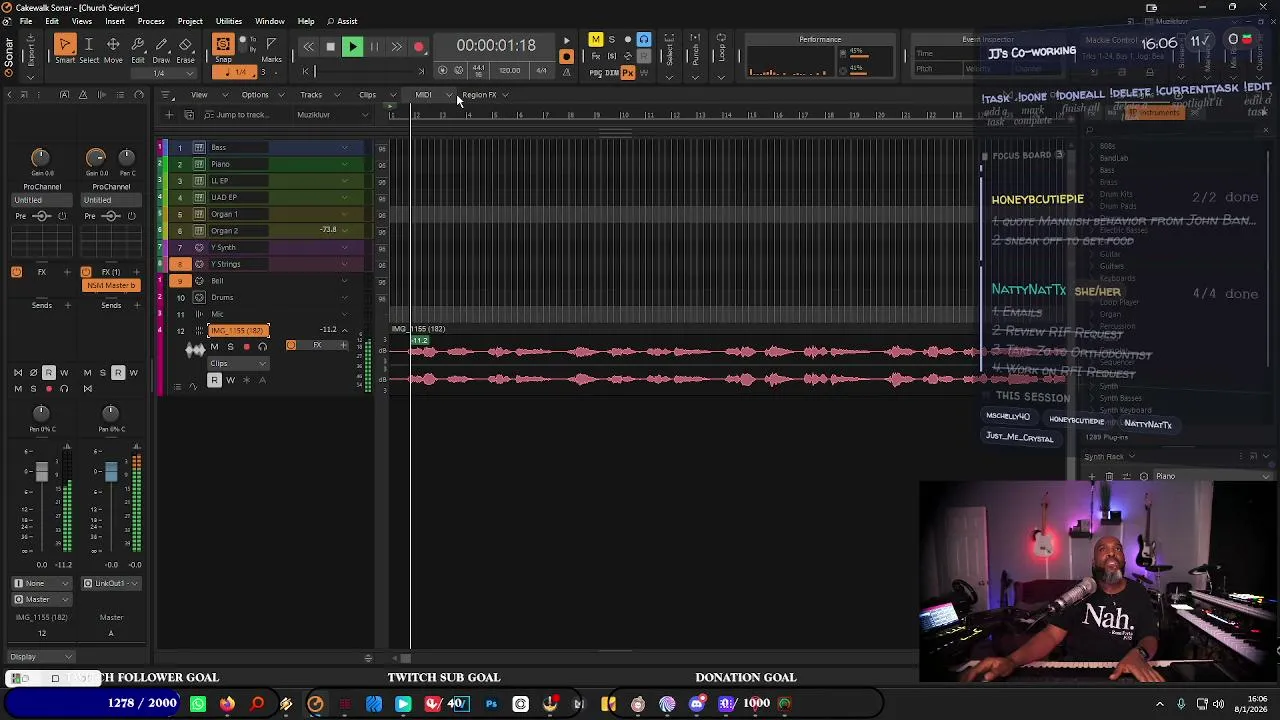The image size is (1280, 720).
Task: Select the Smart tool
Action: (x=65, y=49)
